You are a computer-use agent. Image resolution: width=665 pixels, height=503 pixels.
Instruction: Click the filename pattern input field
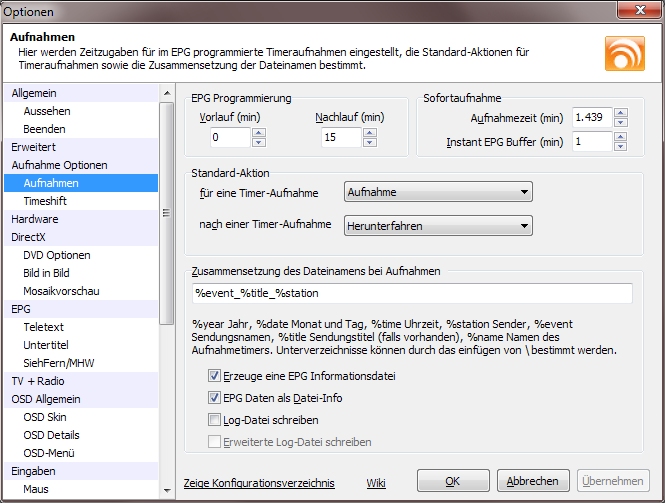pyautogui.click(x=412, y=293)
